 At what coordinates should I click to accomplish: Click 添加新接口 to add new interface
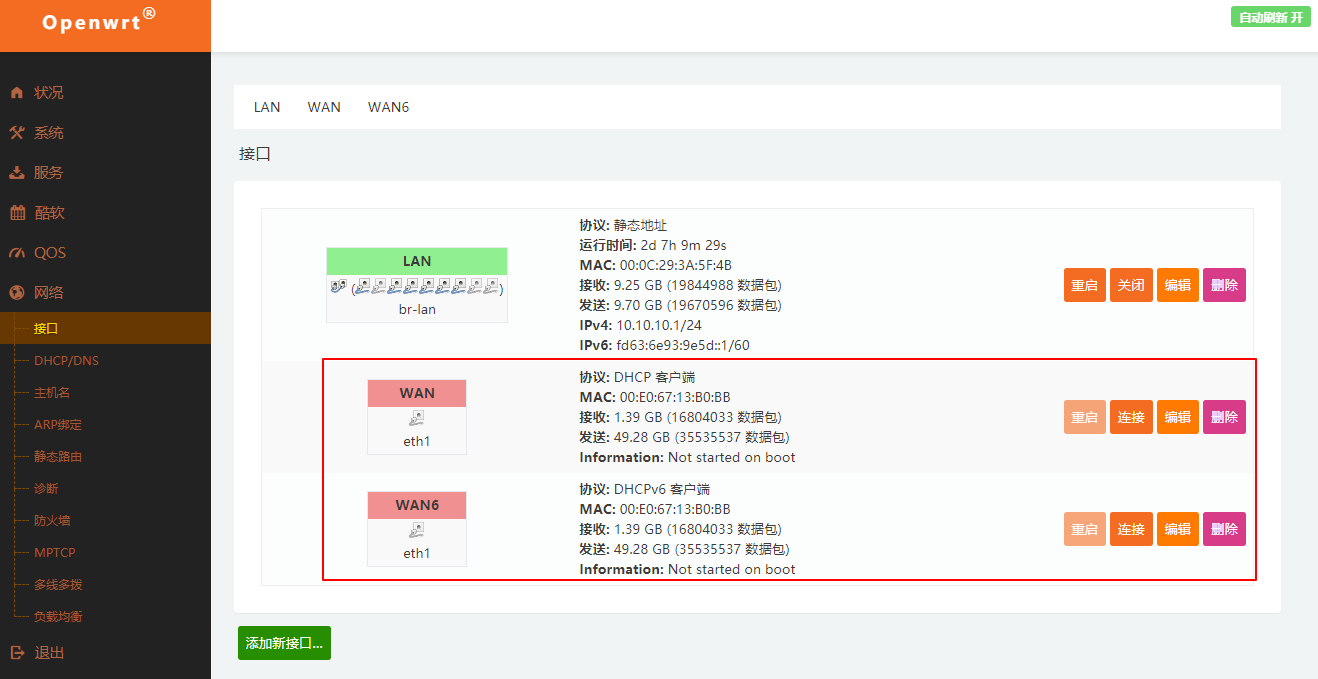click(x=284, y=643)
